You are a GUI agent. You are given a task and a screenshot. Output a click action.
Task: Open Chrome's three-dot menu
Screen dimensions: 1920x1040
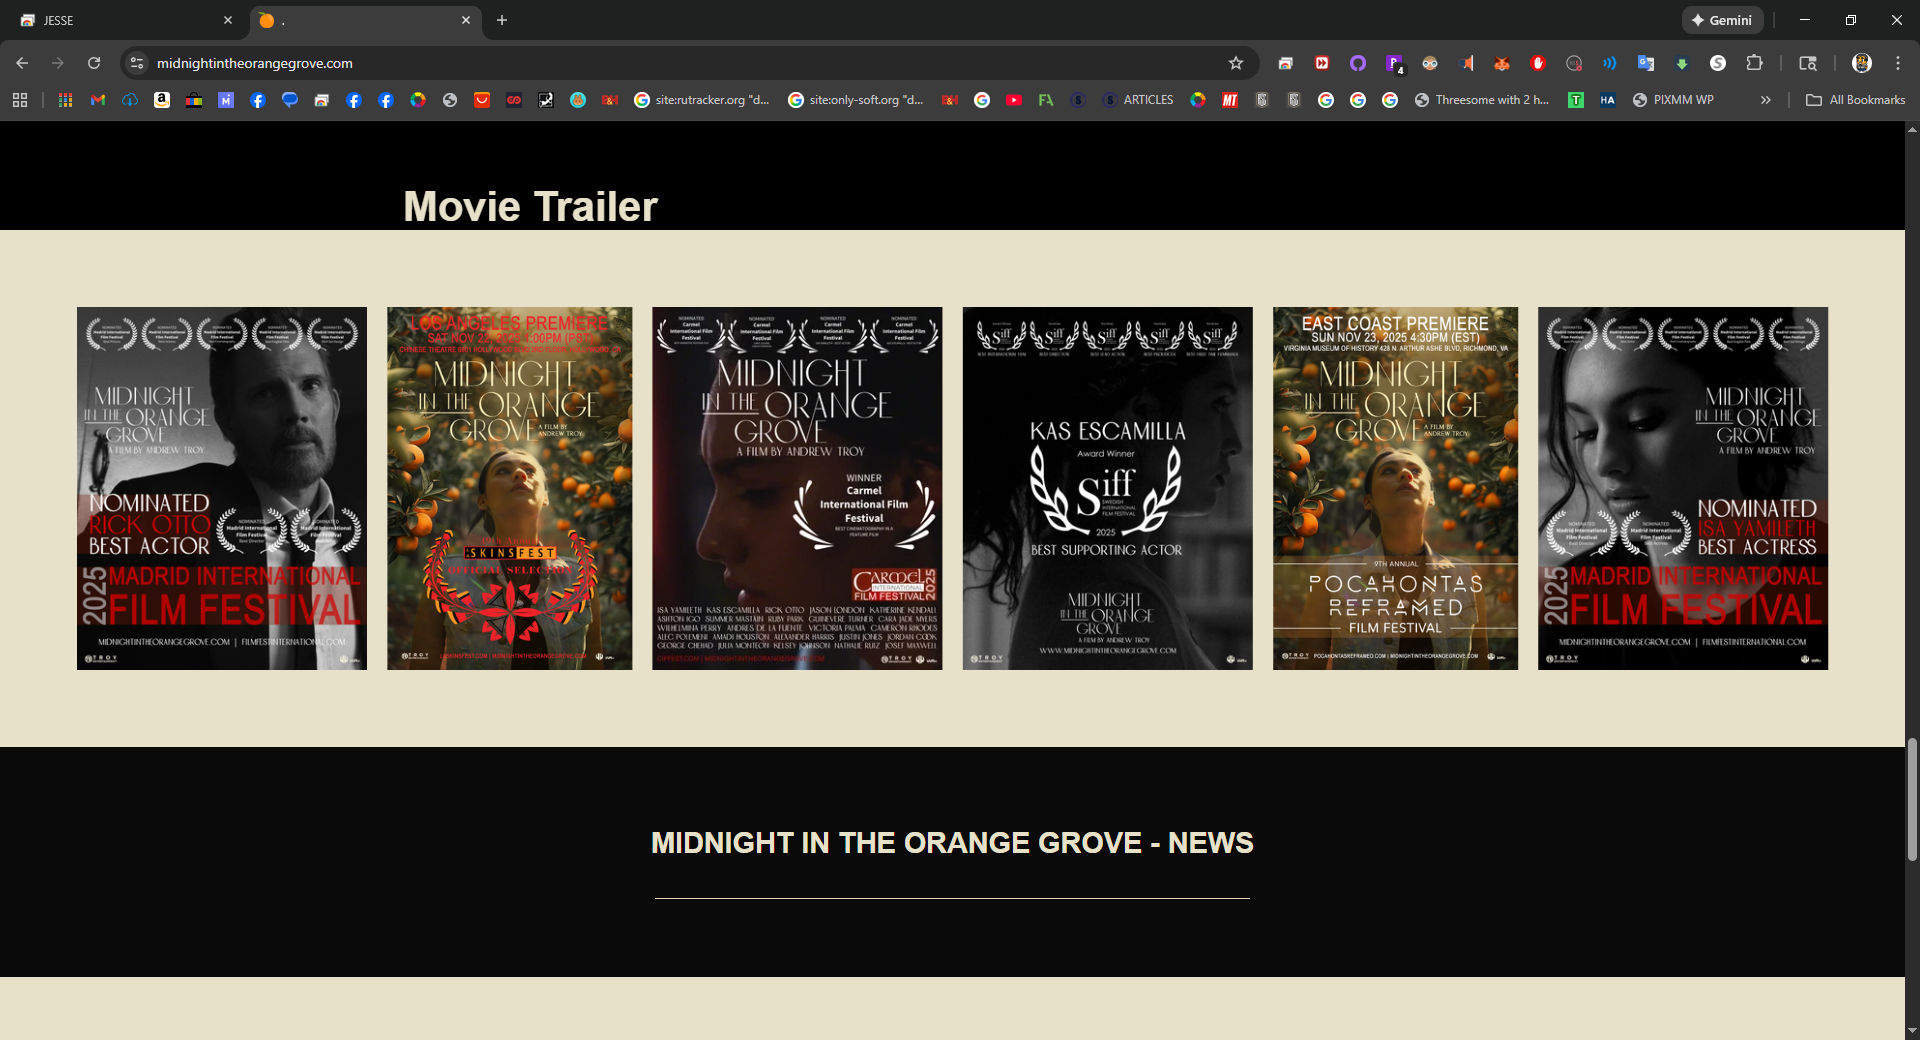tap(1898, 63)
